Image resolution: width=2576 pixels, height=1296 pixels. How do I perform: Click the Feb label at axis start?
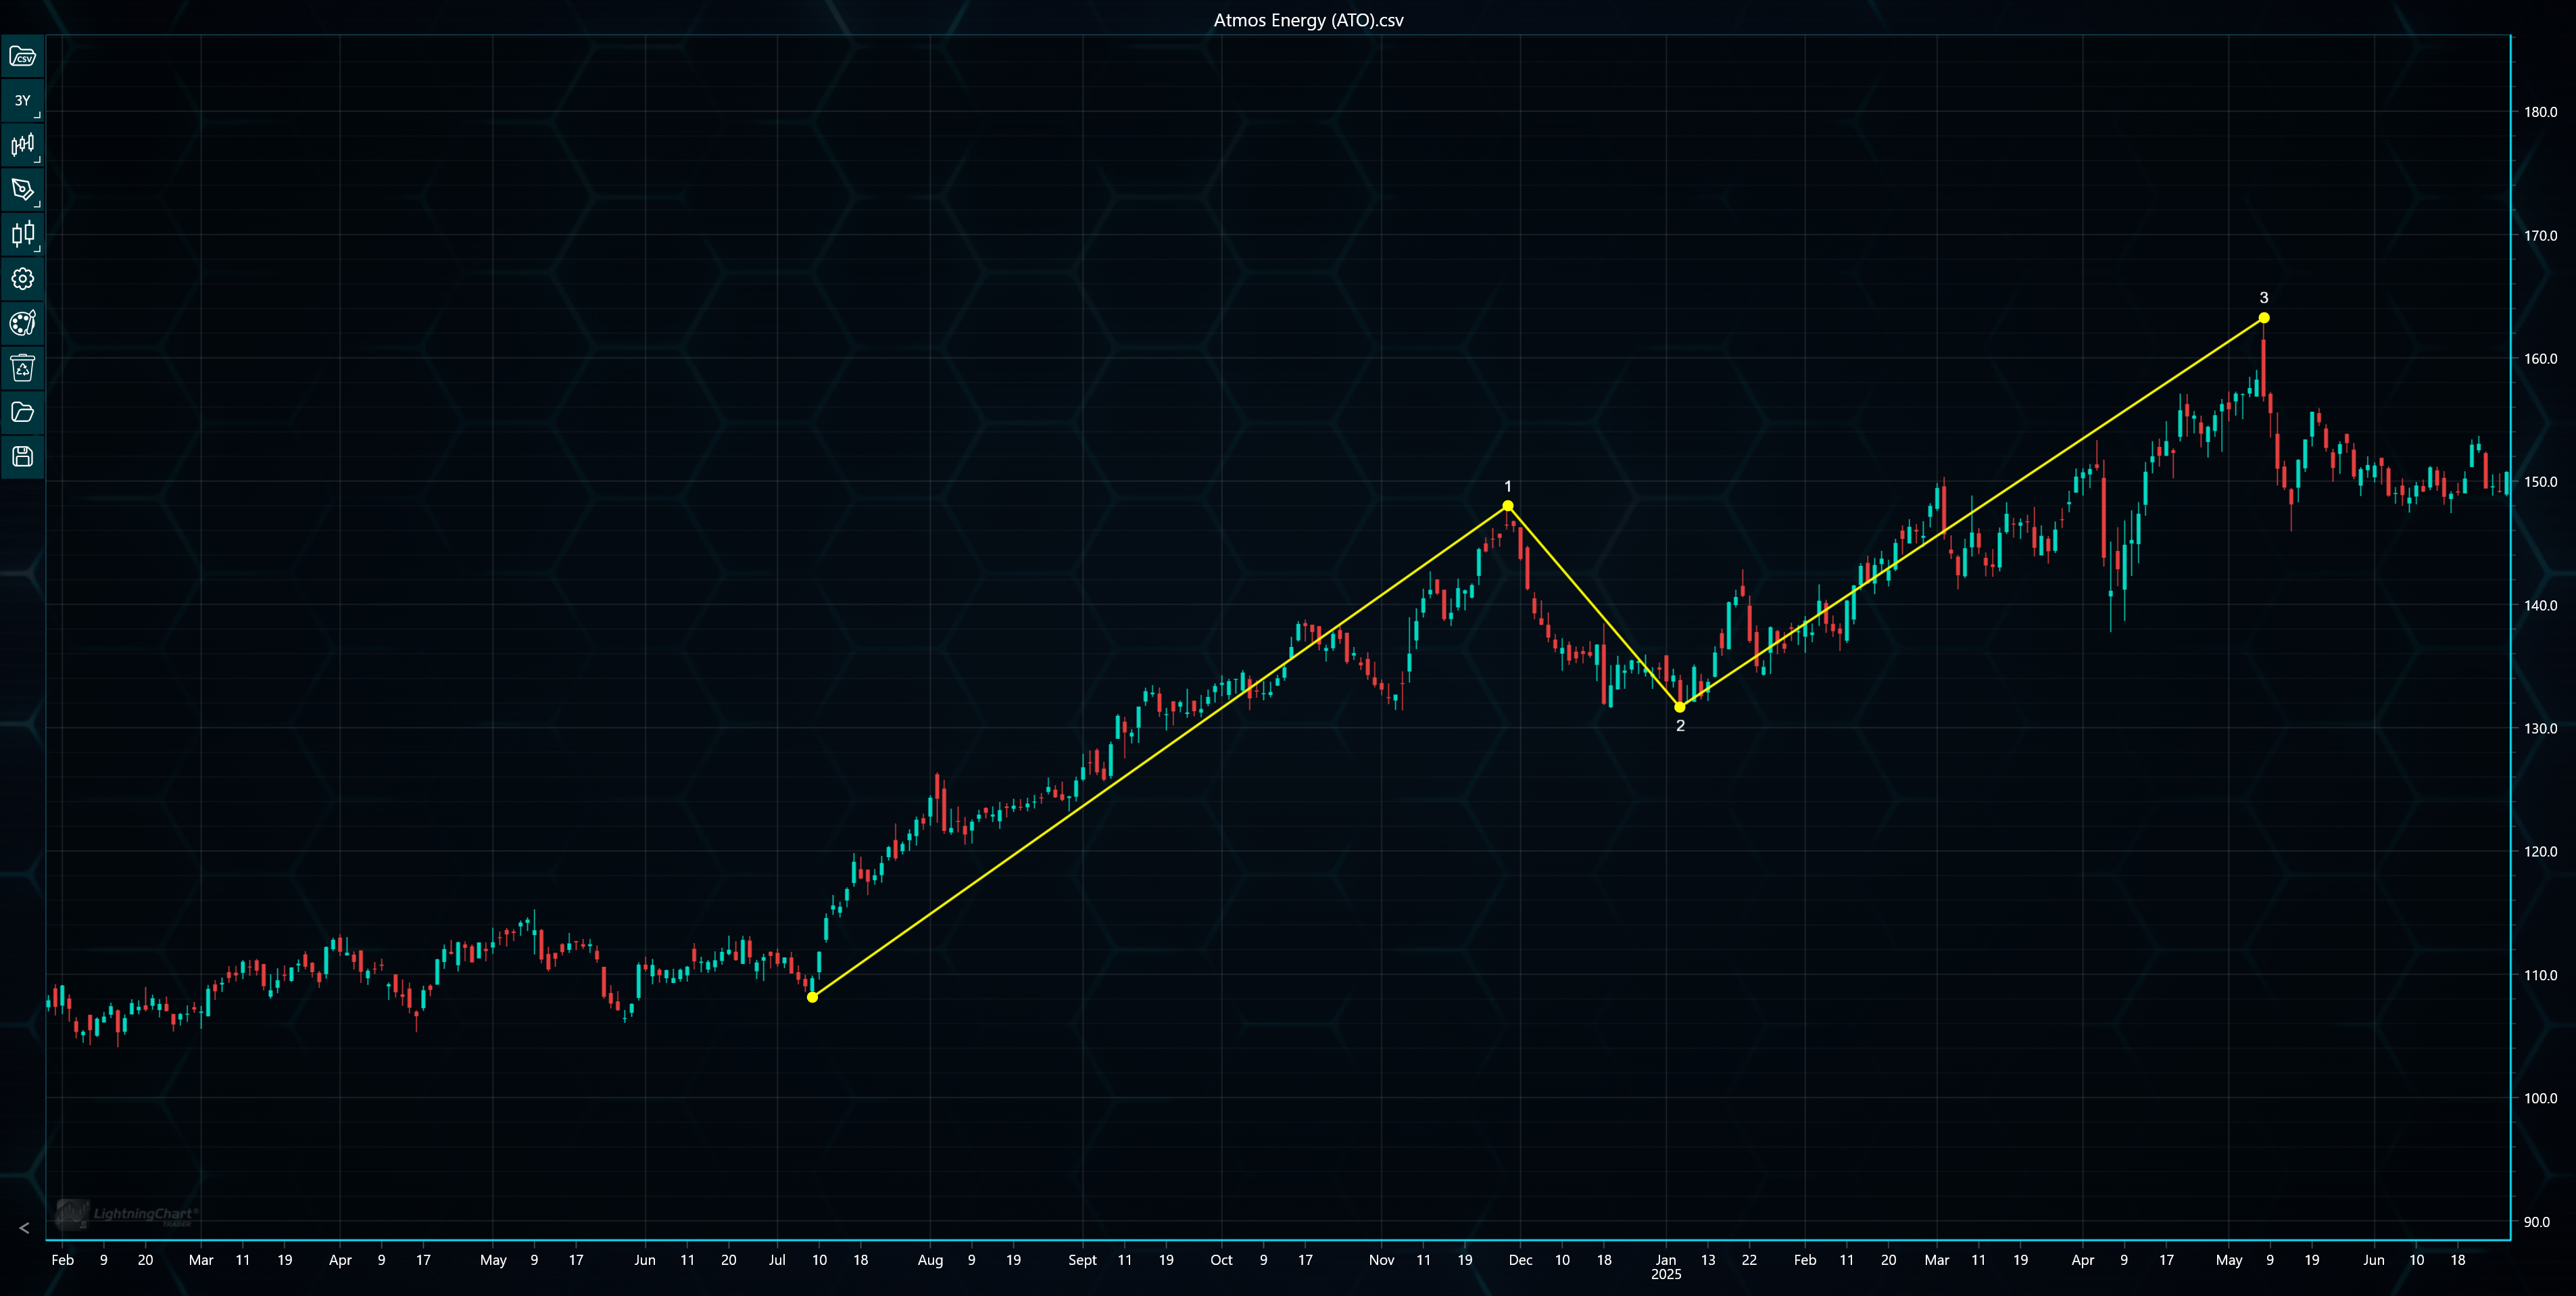62,1260
